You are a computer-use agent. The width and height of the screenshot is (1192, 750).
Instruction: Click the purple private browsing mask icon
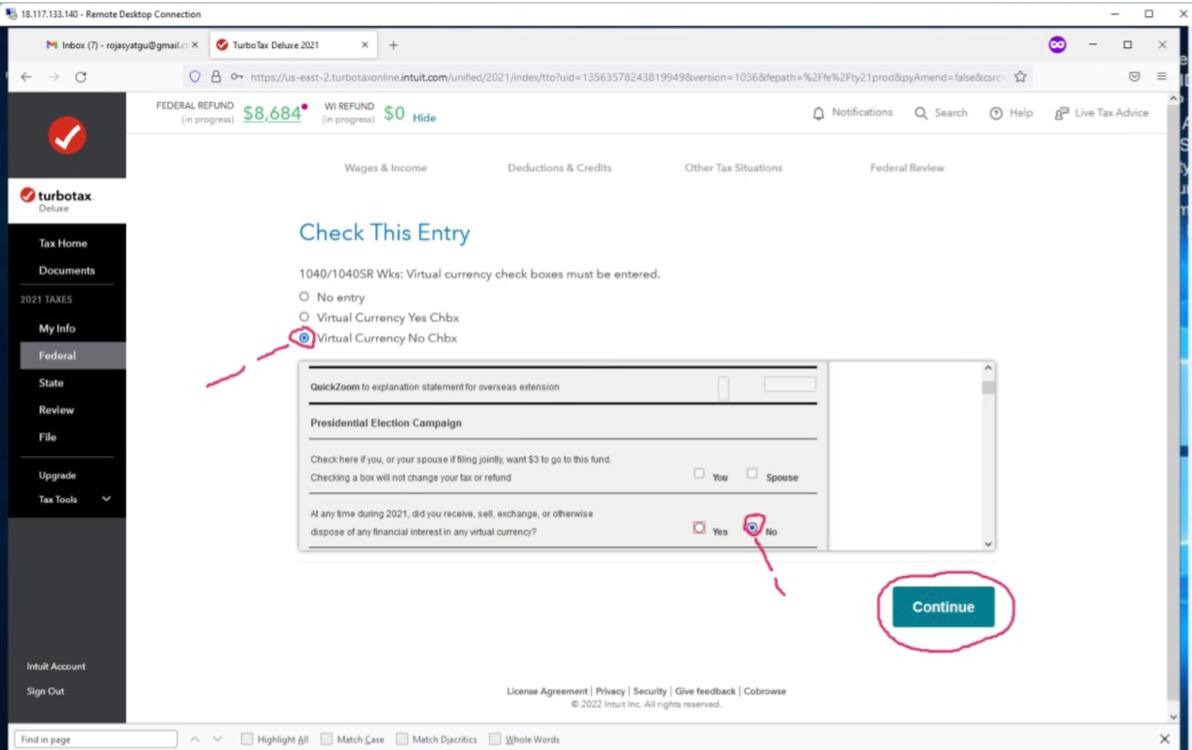[1057, 45]
